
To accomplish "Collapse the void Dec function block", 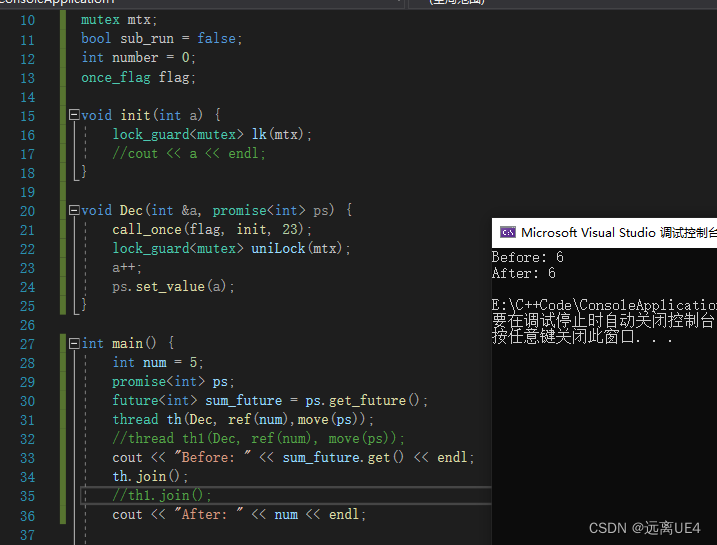I will click(74, 210).
